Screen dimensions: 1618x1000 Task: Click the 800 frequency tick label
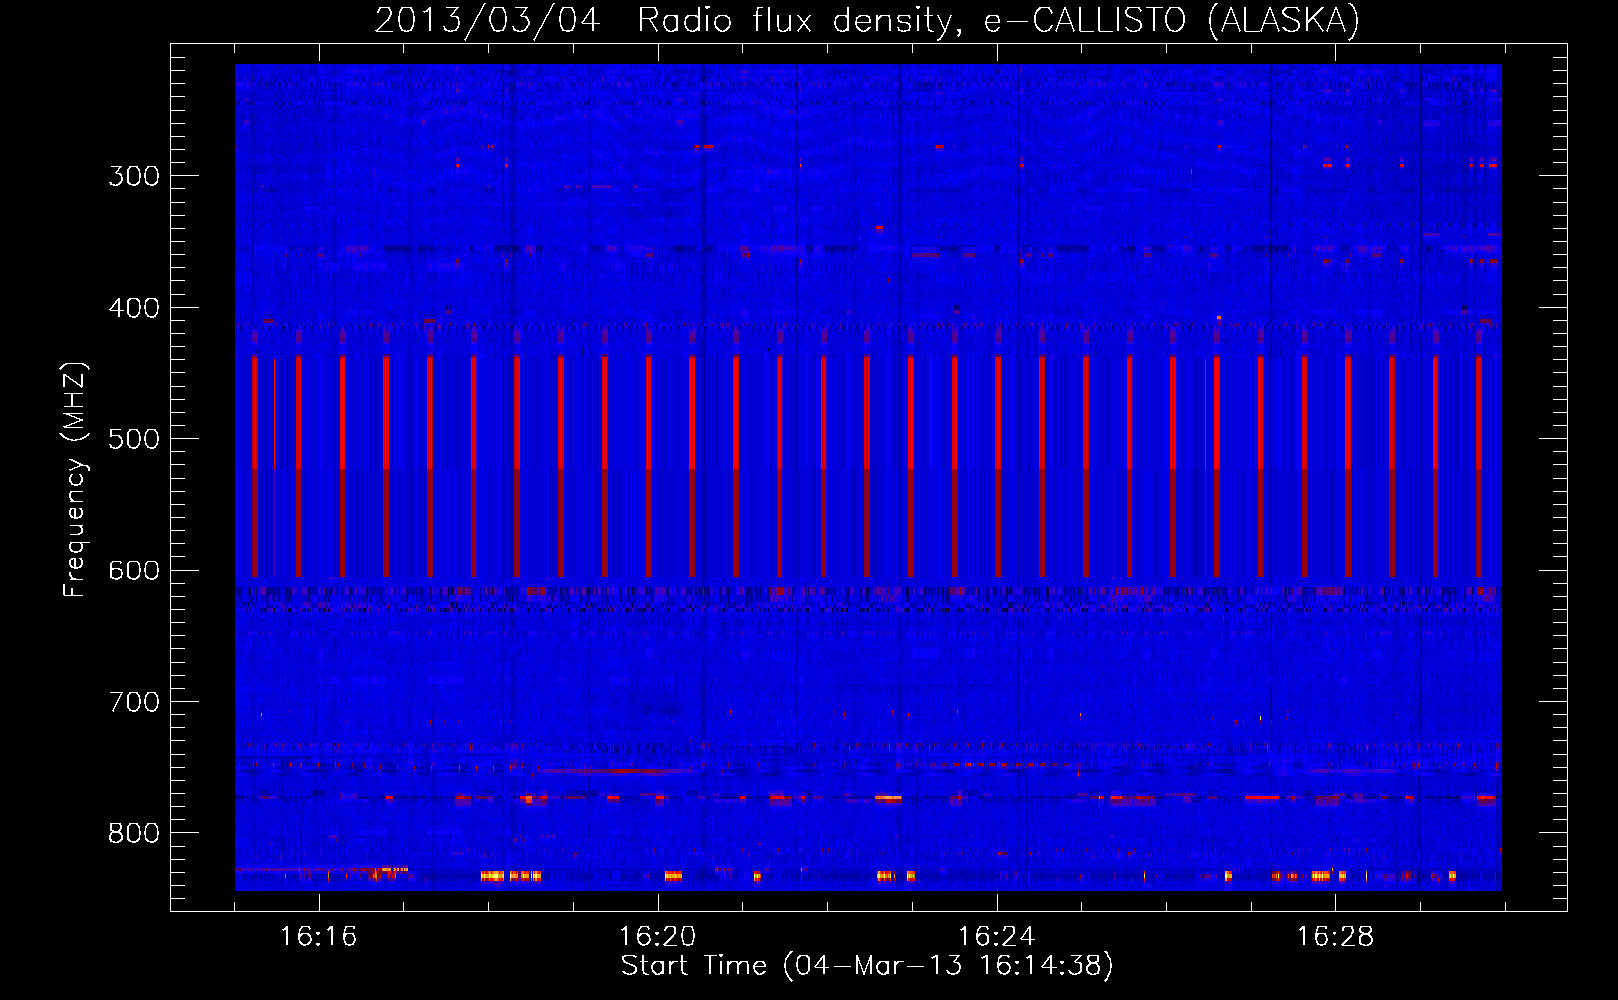pyautogui.click(x=134, y=833)
